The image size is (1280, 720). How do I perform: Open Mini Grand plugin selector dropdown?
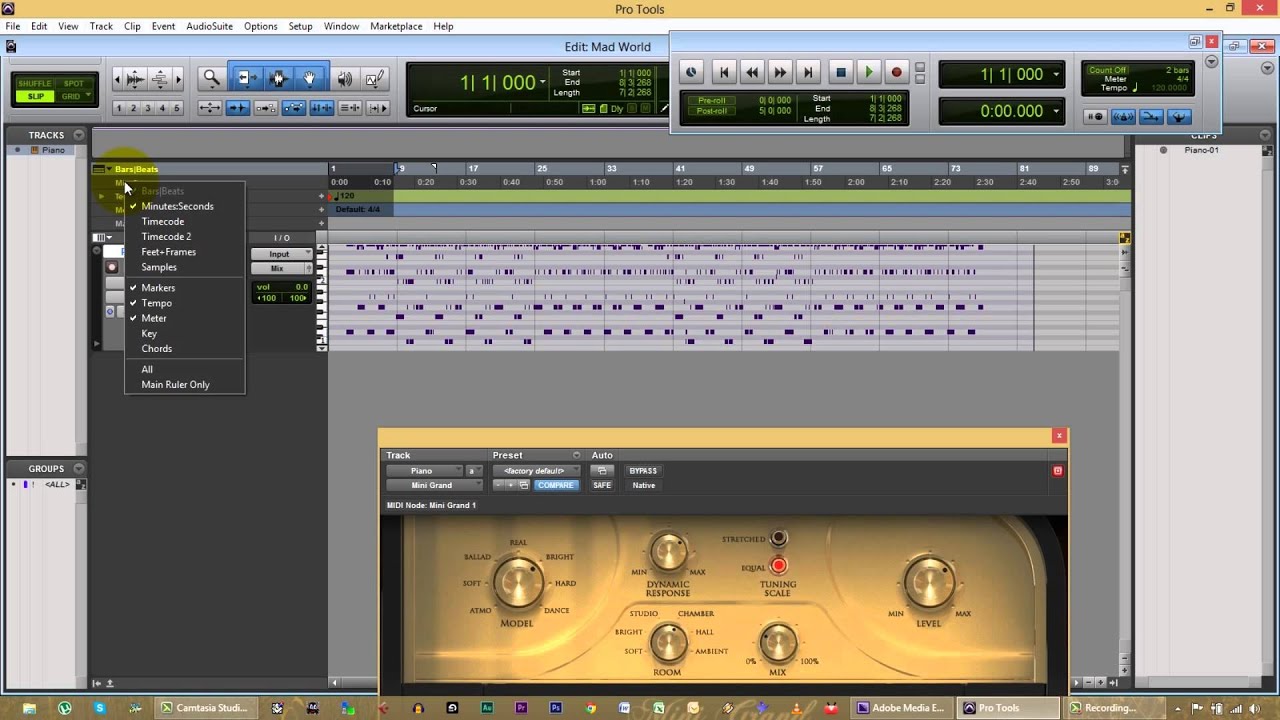click(434, 485)
